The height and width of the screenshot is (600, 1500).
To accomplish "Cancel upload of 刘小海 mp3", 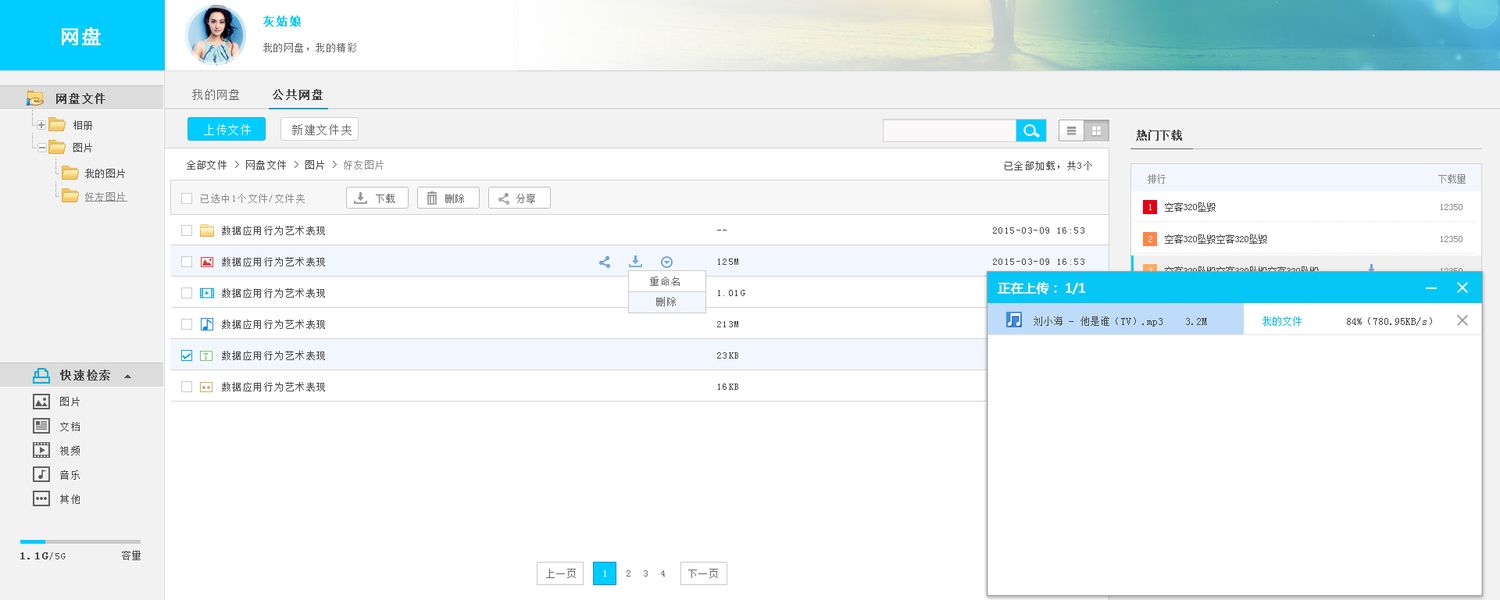I will click(1462, 320).
